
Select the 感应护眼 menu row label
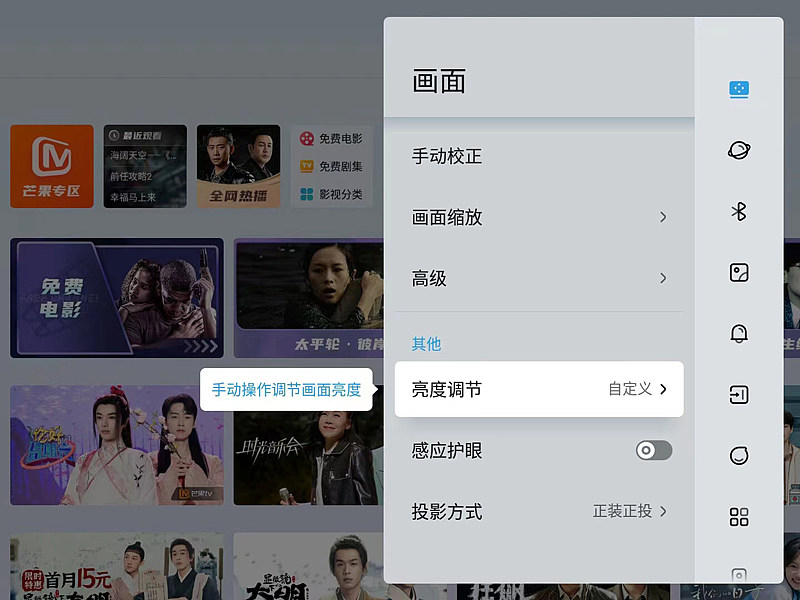pyautogui.click(x=447, y=451)
